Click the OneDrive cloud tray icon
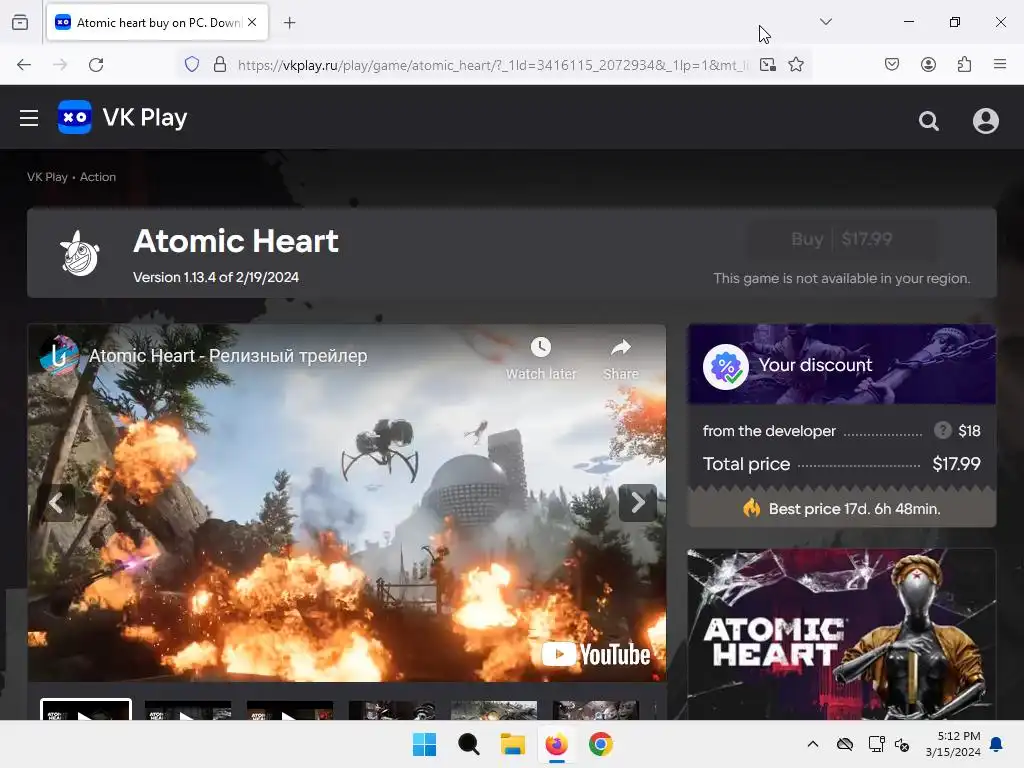The image size is (1024, 768). click(844, 744)
